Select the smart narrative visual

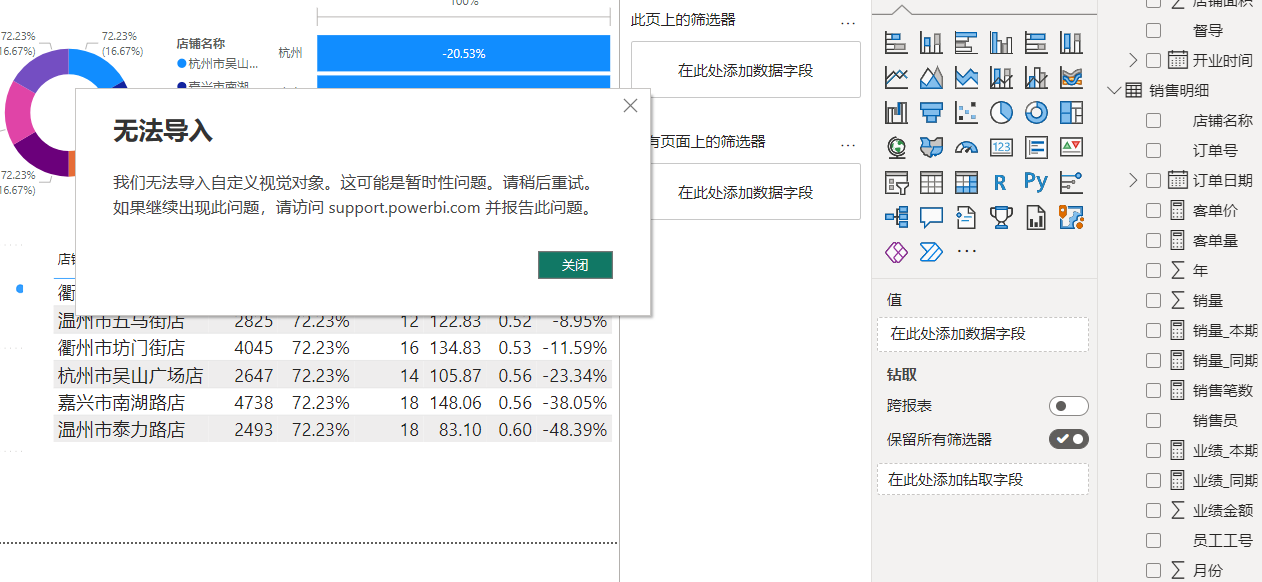(x=966, y=217)
